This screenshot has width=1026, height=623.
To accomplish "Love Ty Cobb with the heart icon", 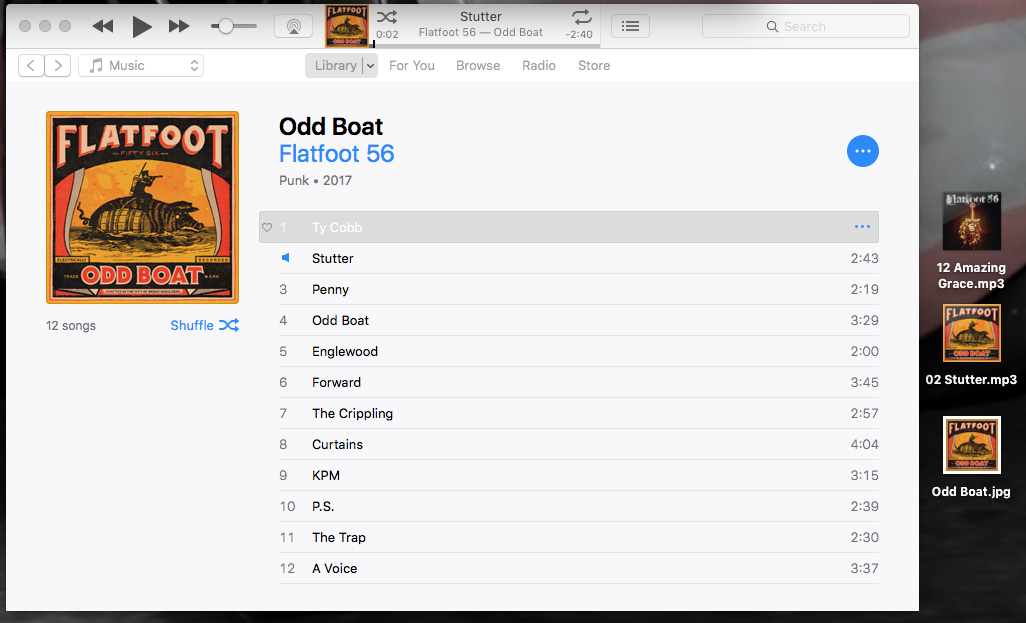I will click(267, 227).
